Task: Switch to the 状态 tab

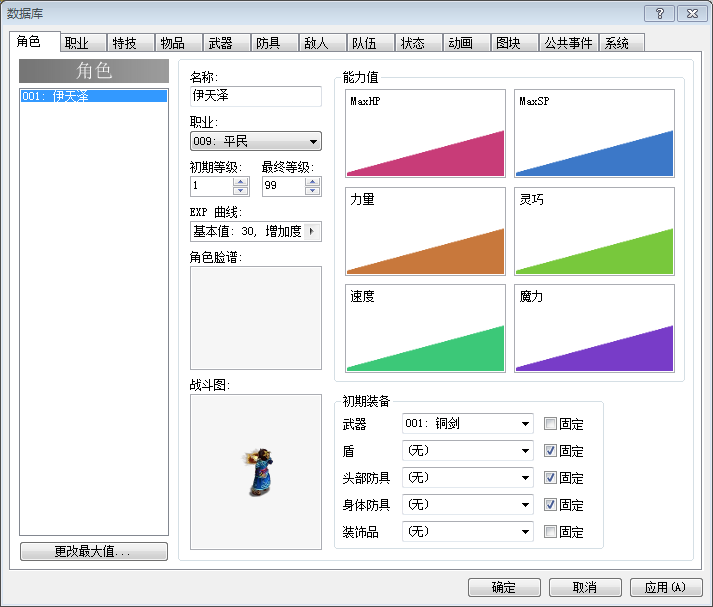Action: click(x=419, y=43)
